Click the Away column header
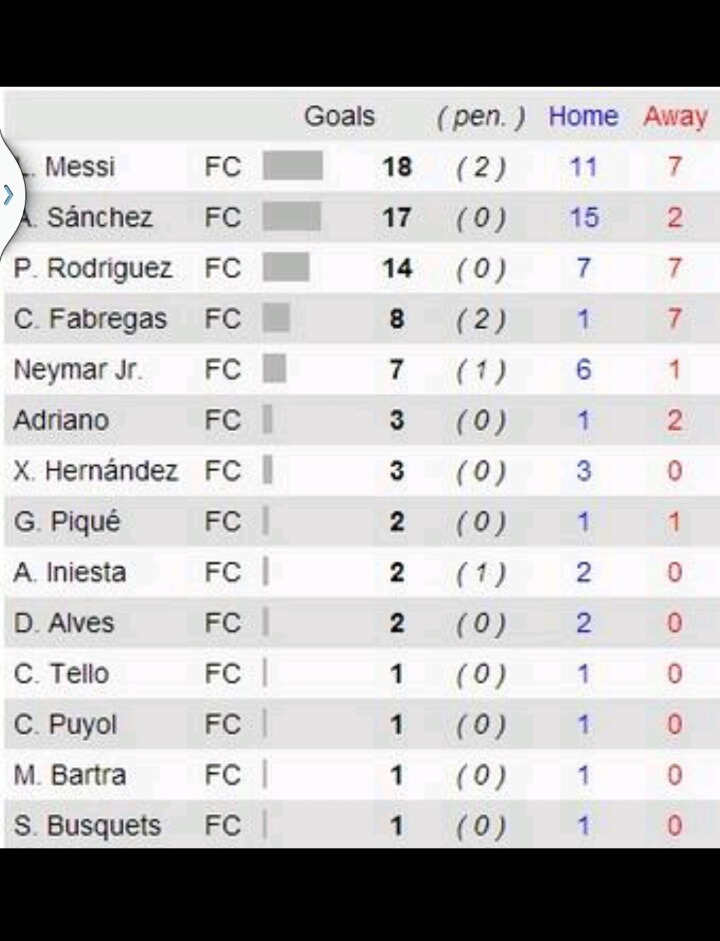 pyautogui.click(x=675, y=117)
